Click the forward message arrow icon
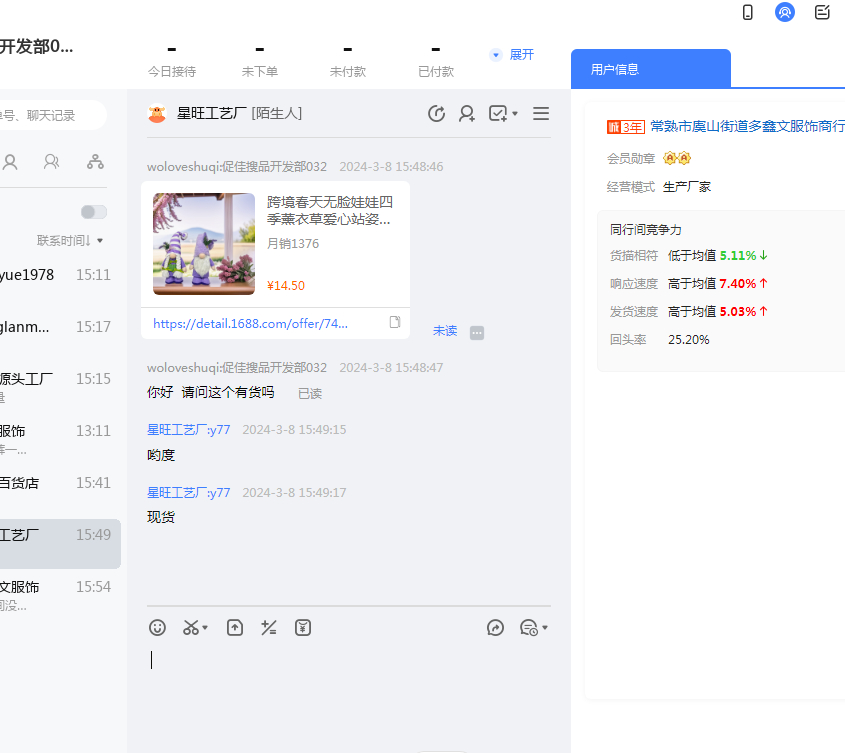The height and width of the screenshot is (753, 845). (495, 628)
